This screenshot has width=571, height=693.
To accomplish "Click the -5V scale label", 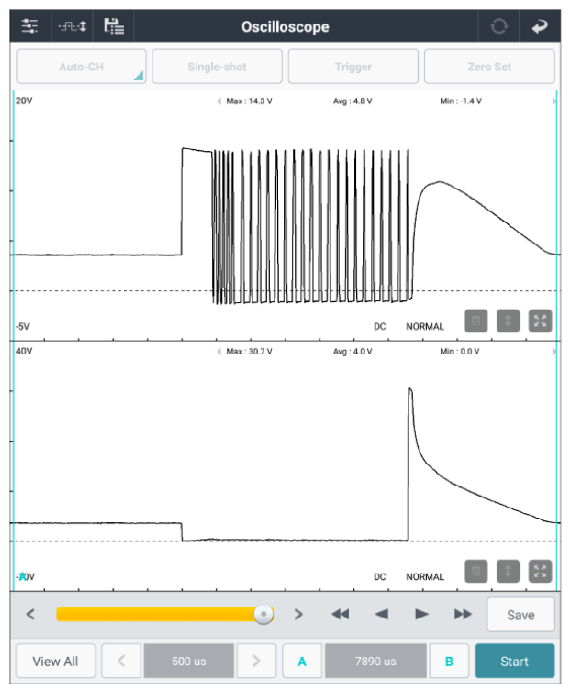I will click(23, 327).
